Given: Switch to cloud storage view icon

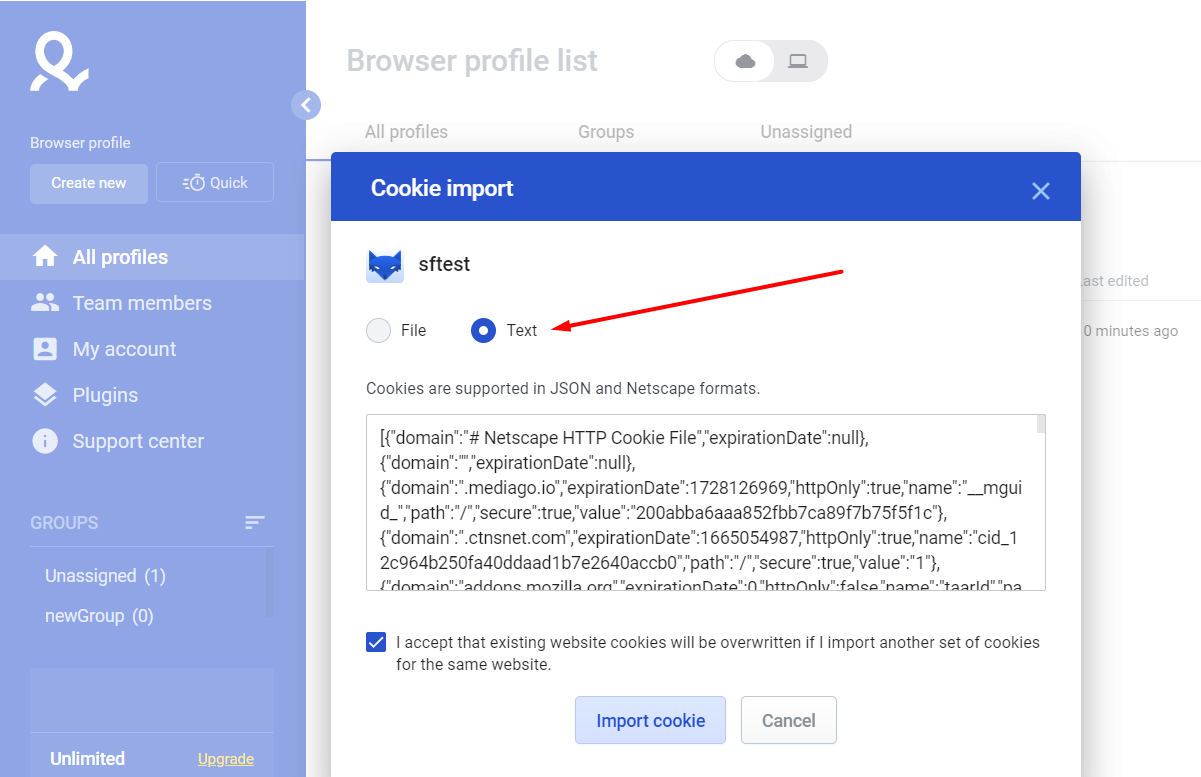Looking at the screenshot, I should pos(745,61).
